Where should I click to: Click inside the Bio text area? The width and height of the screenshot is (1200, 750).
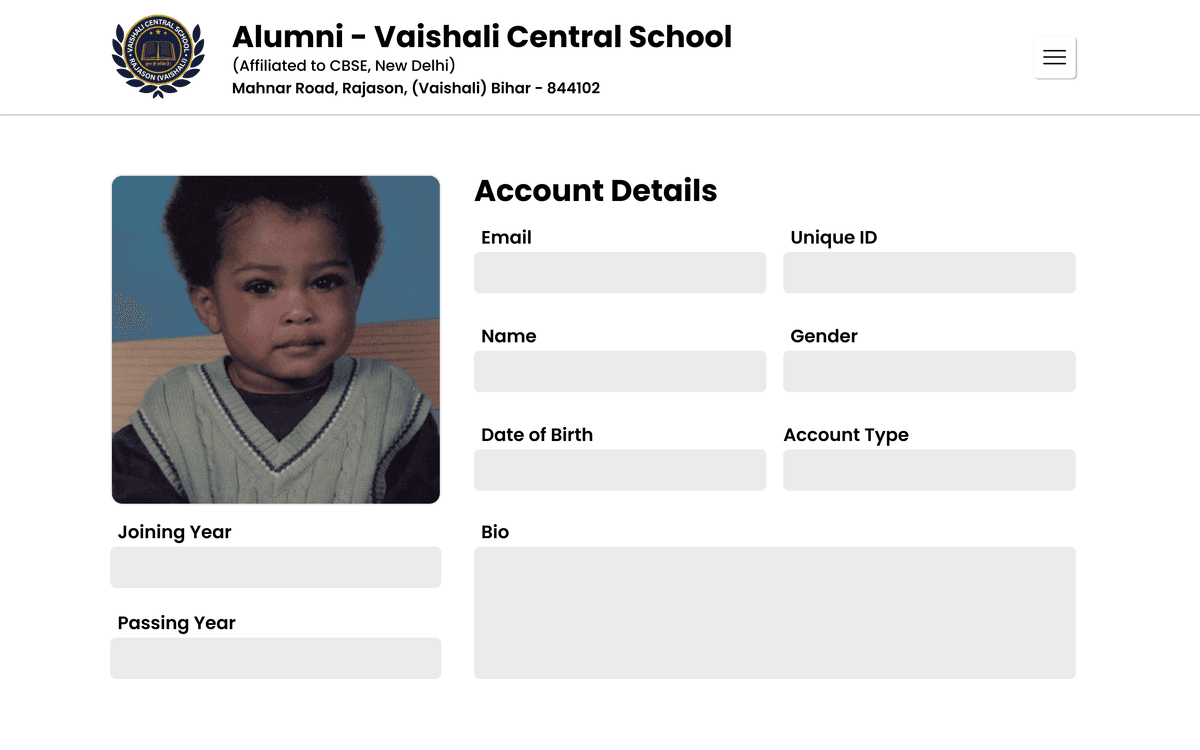click(x=775, y=612)
